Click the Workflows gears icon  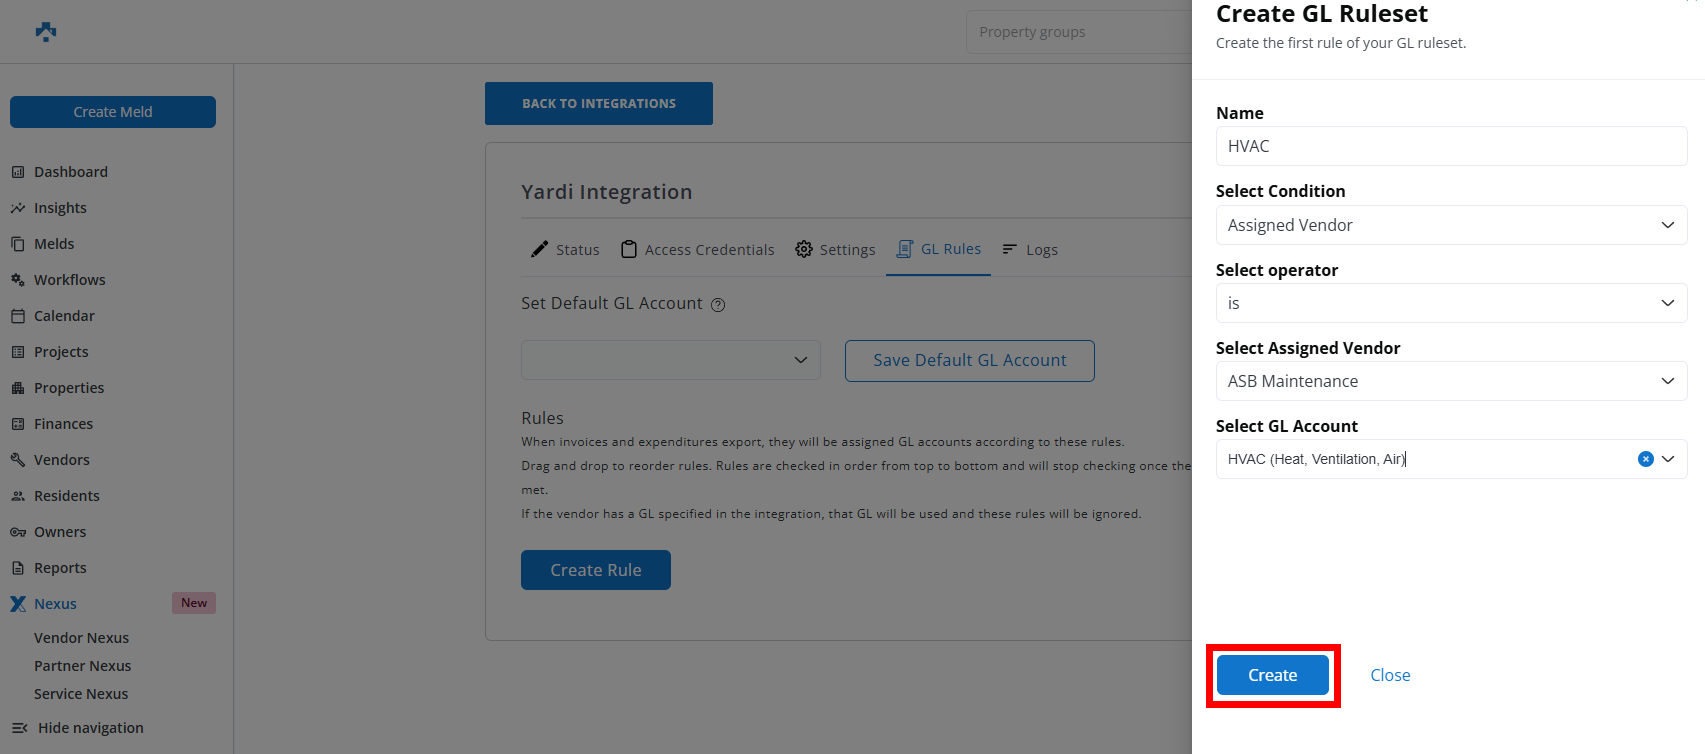tap(18, 280)
